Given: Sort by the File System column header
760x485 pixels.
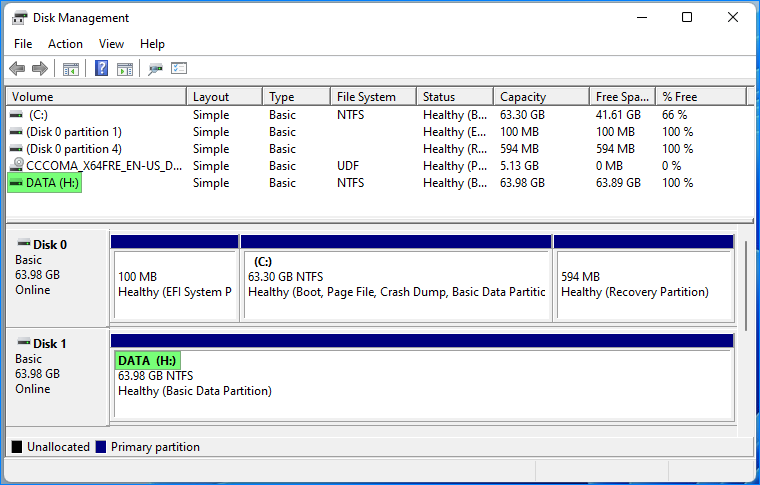Looking at the screenshot, I should (x=366, y=97).
